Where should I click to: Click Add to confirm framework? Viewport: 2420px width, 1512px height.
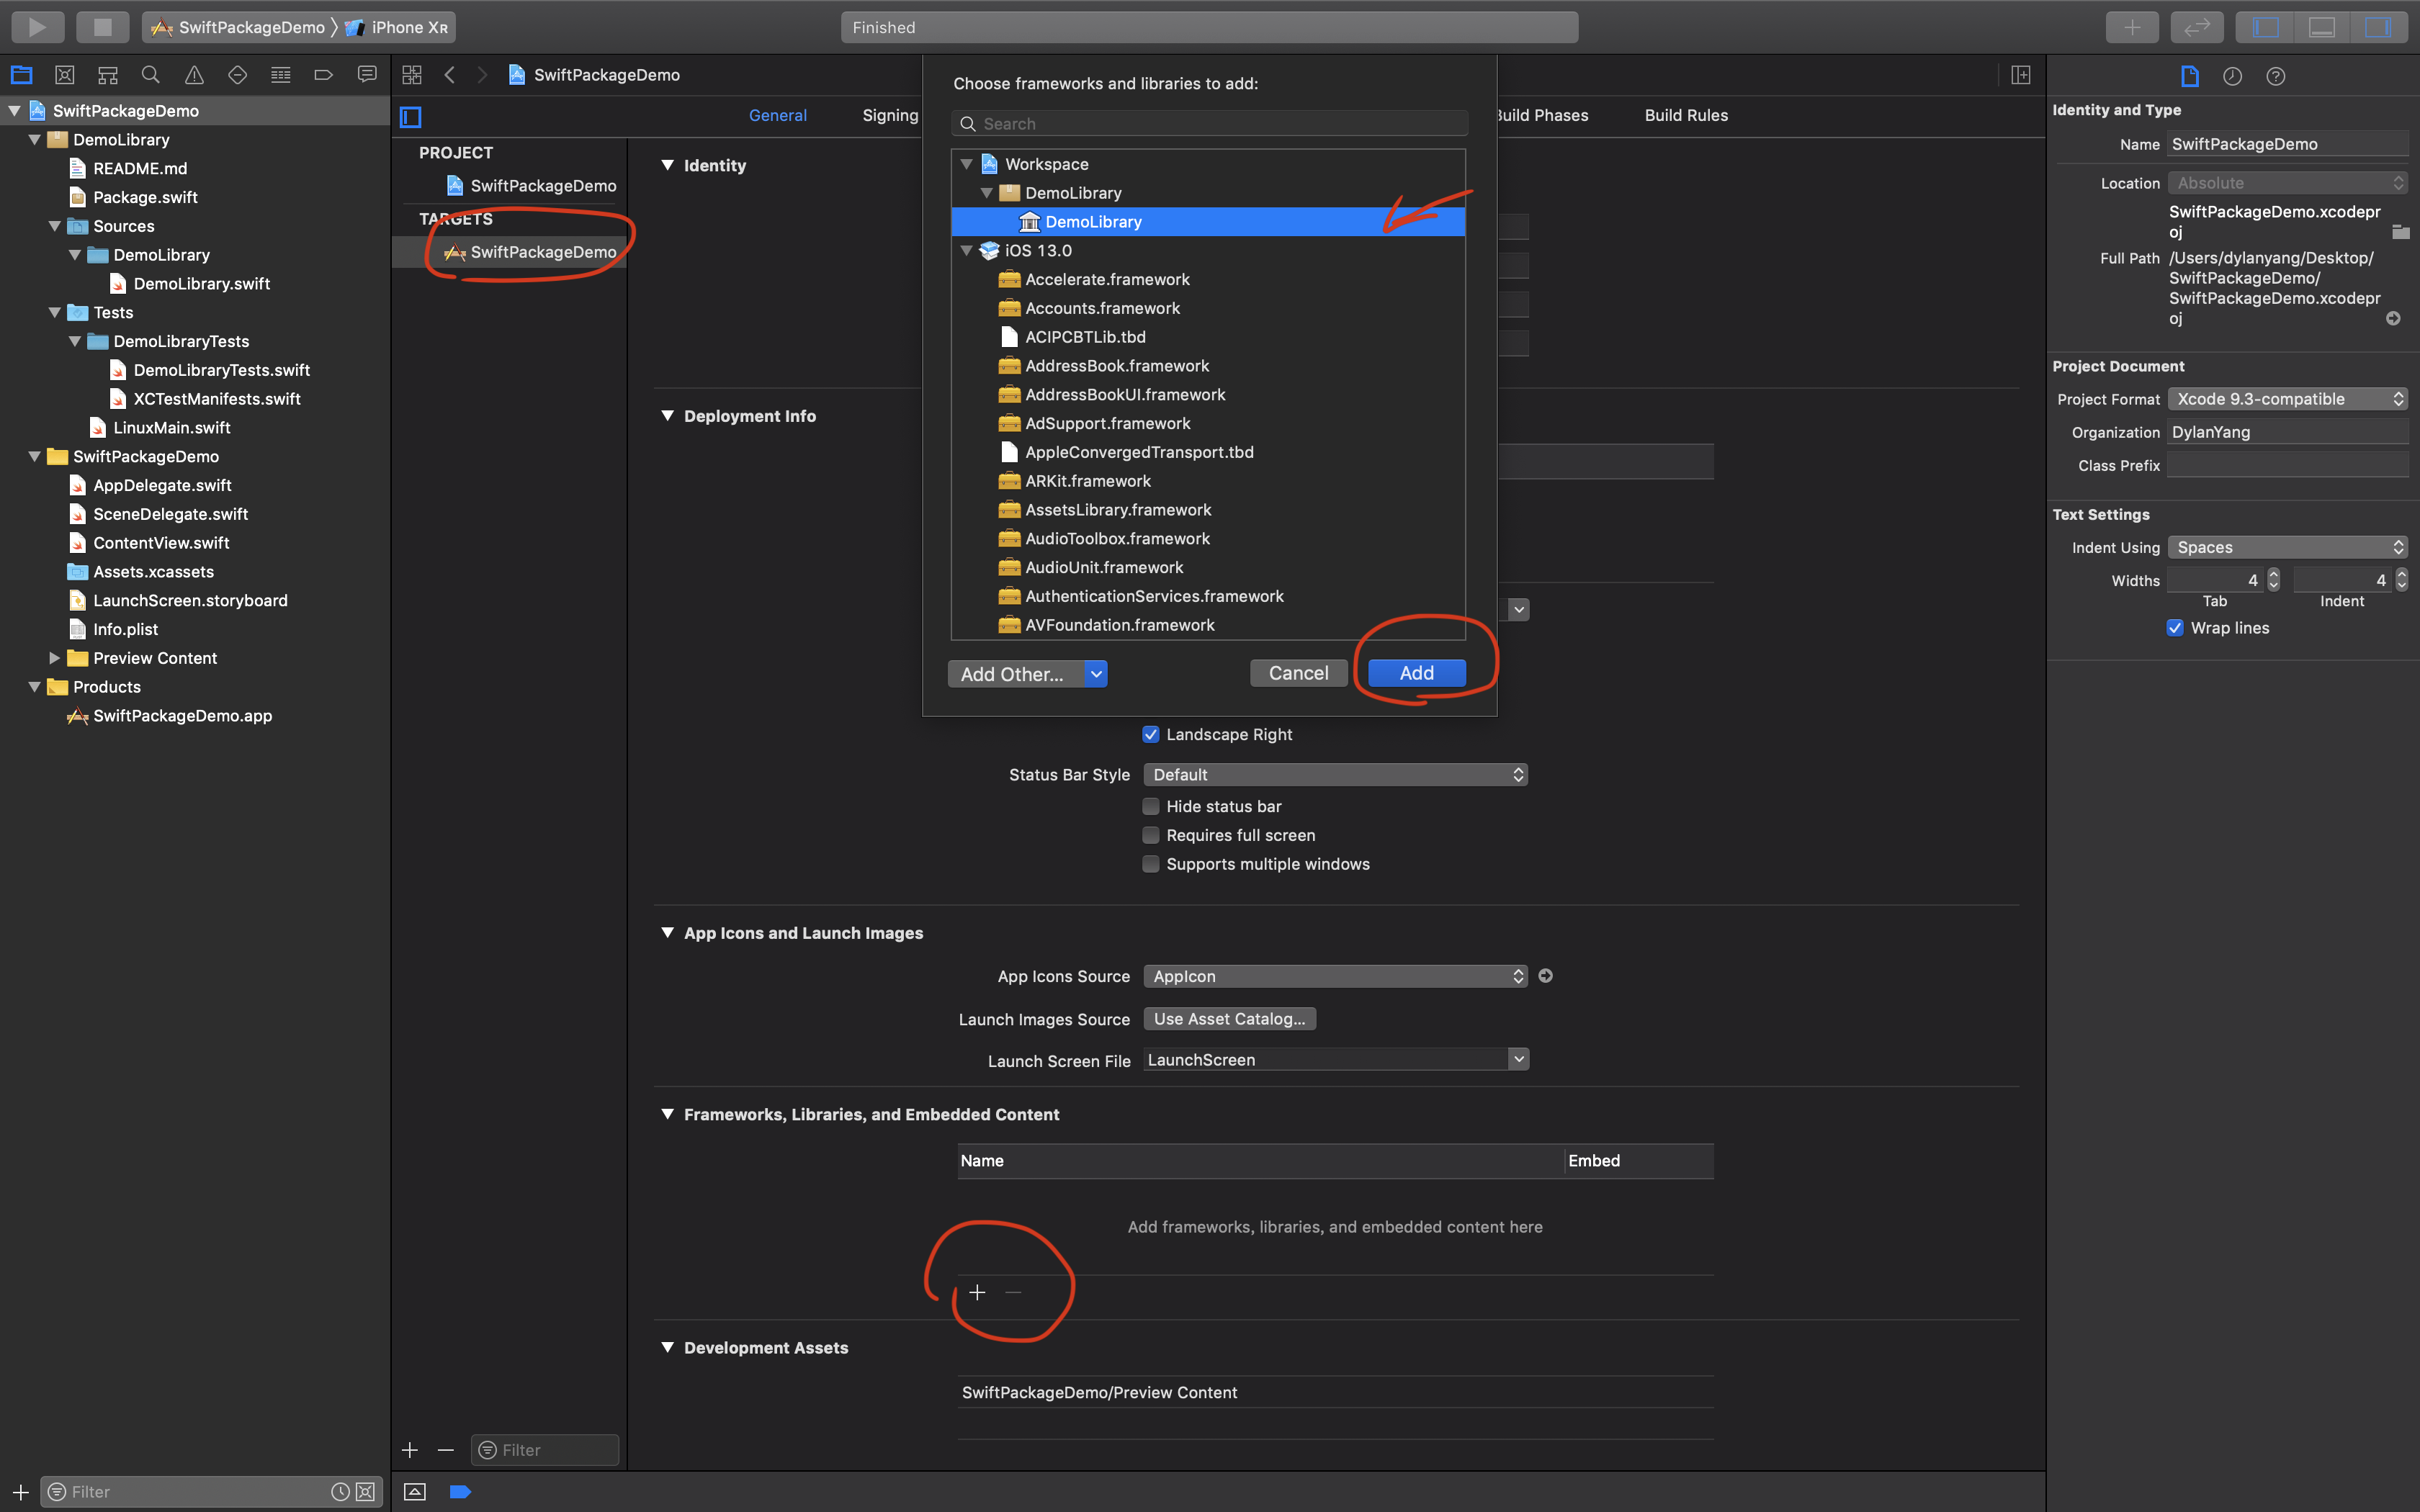coord(1416,673)
